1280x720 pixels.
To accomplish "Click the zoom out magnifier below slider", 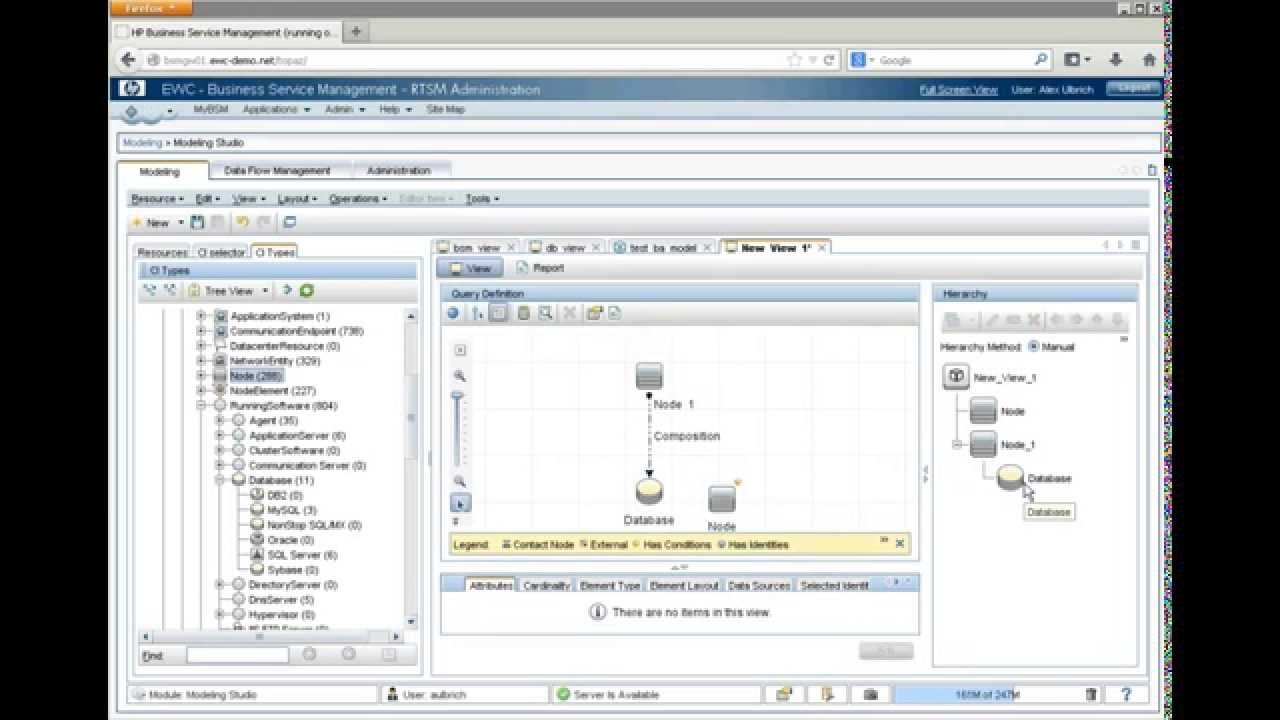I will point(460,481).
